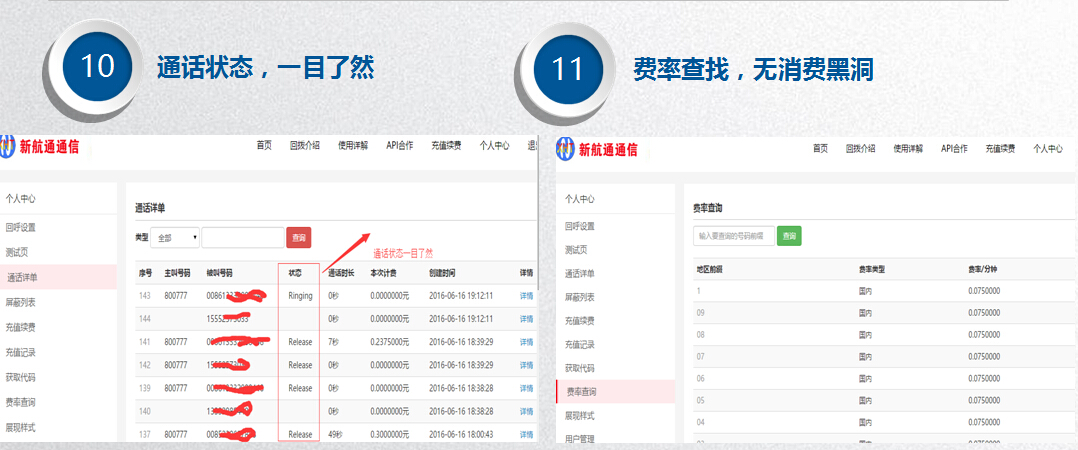The height and width of the screenshot is (450, 1078).
Task: Open 个人中心 in the left page top navigation
Action: pyautogui.click(x=494, y=146)
